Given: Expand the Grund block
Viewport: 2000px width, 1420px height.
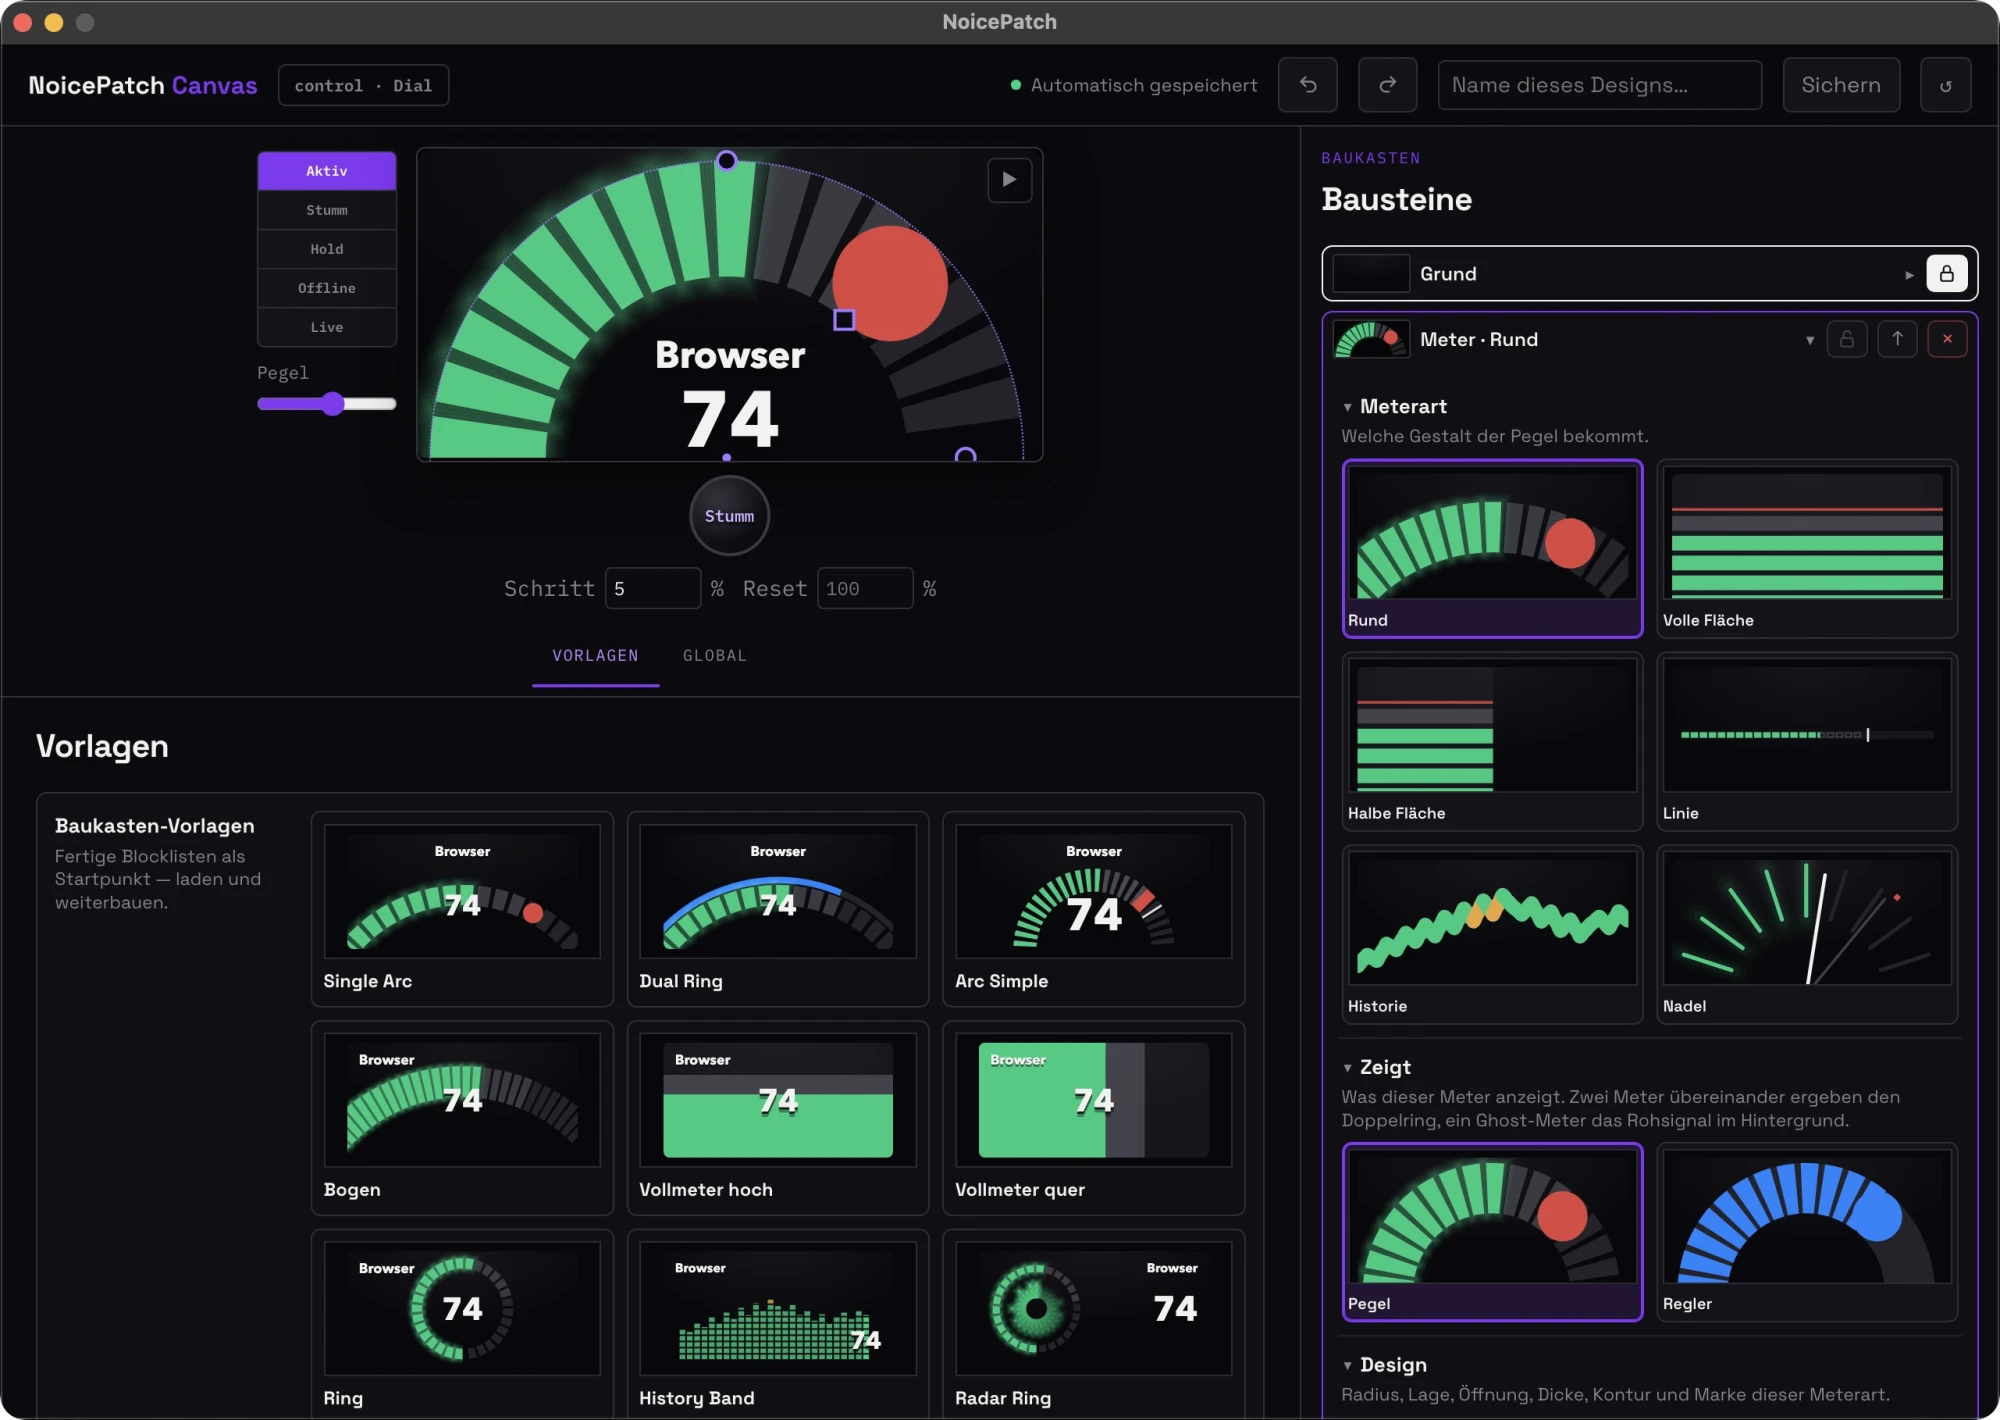Looking at the screenshot, I should point(1908,275).
